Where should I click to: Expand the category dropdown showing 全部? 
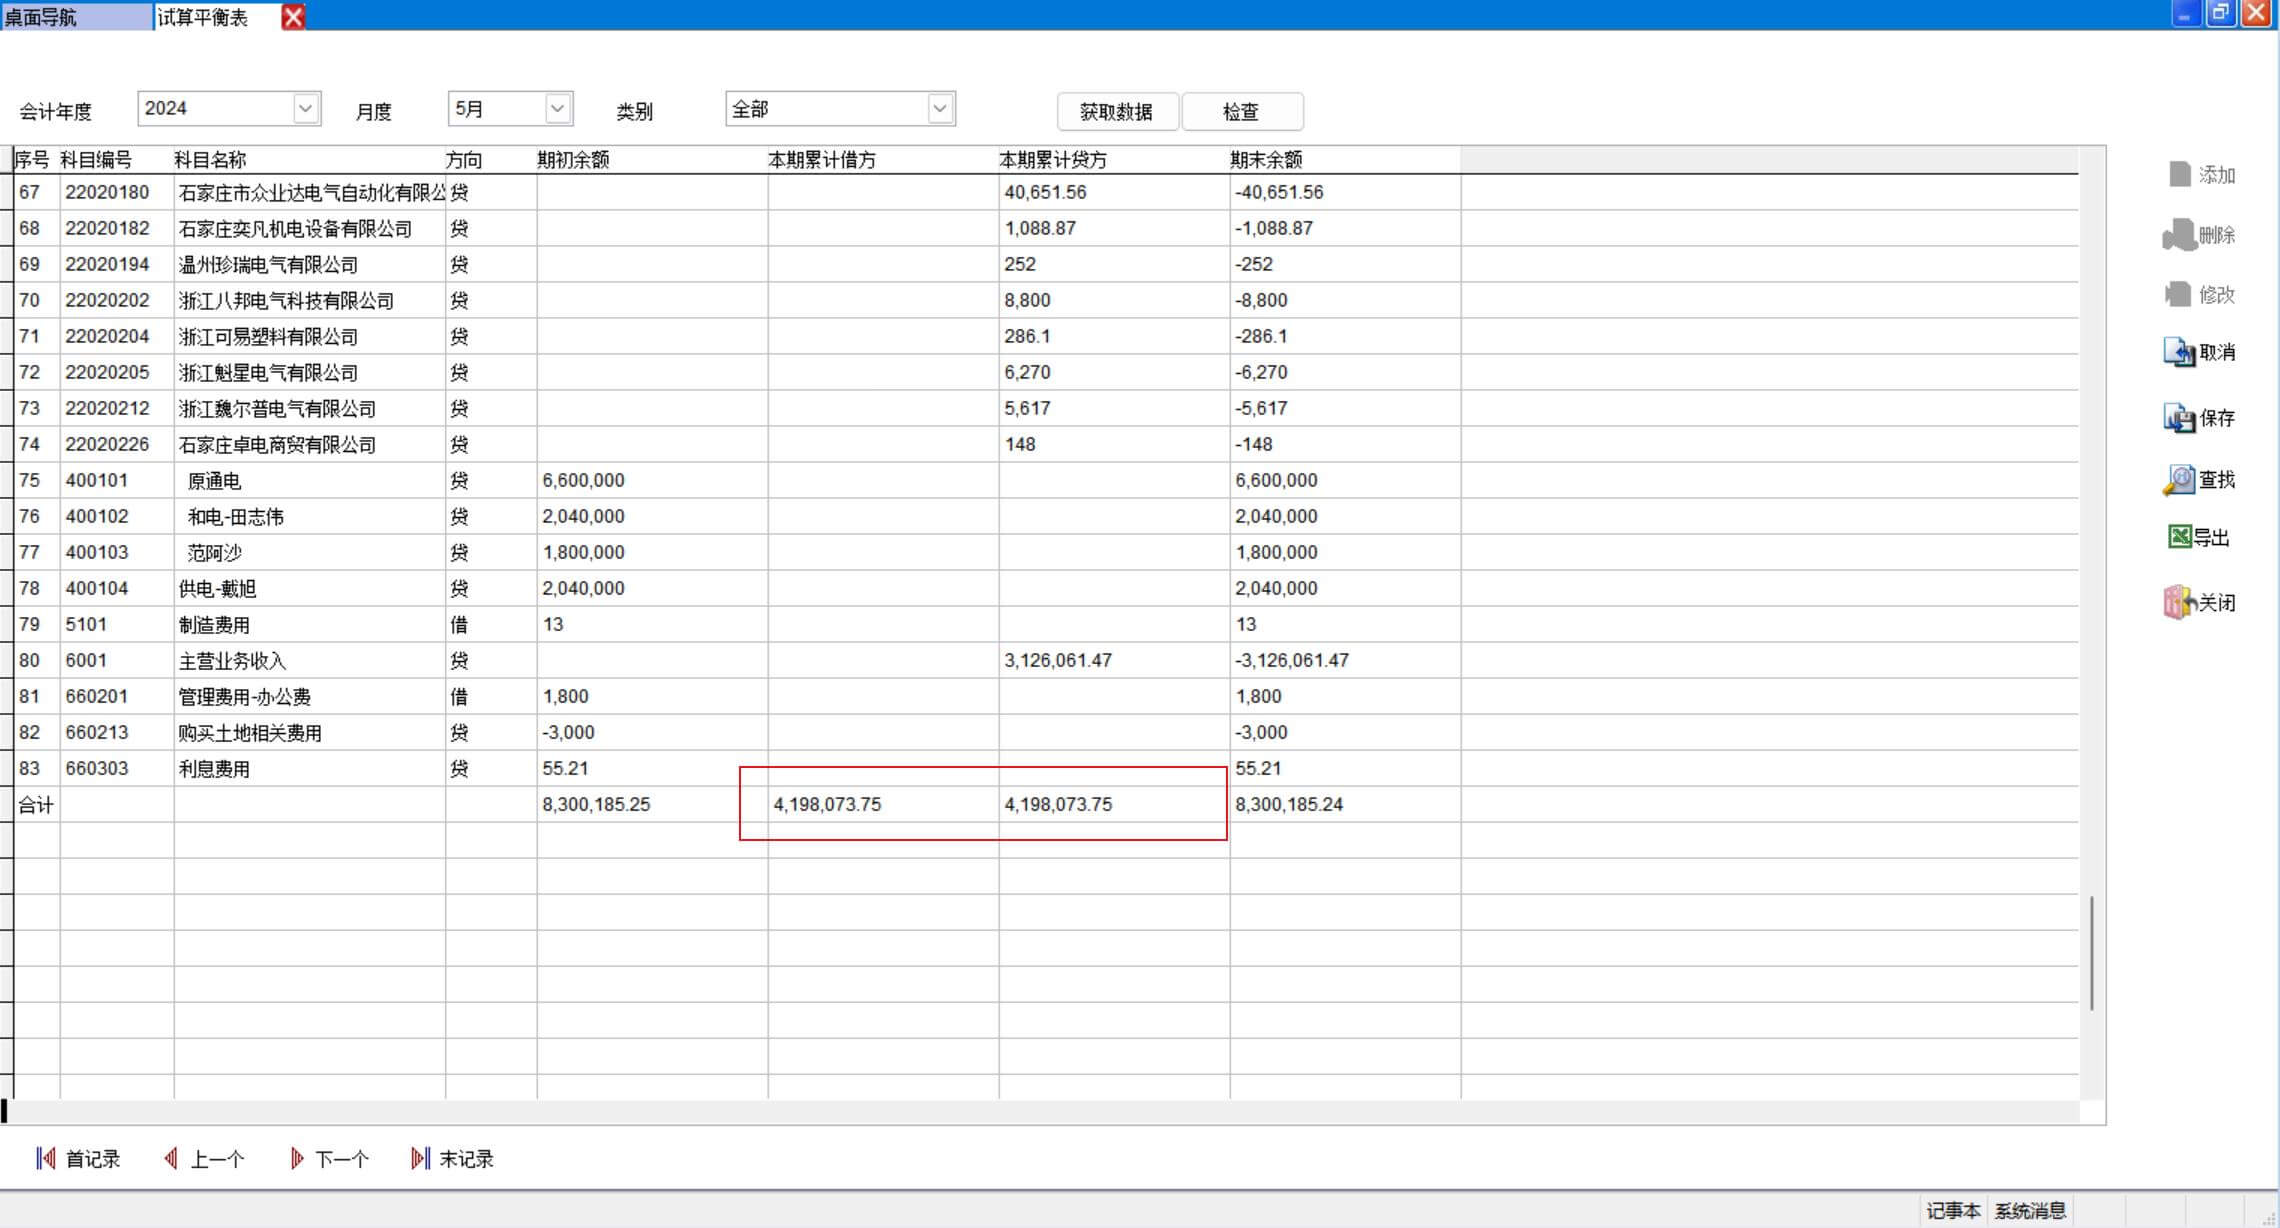tap(939, 108)
